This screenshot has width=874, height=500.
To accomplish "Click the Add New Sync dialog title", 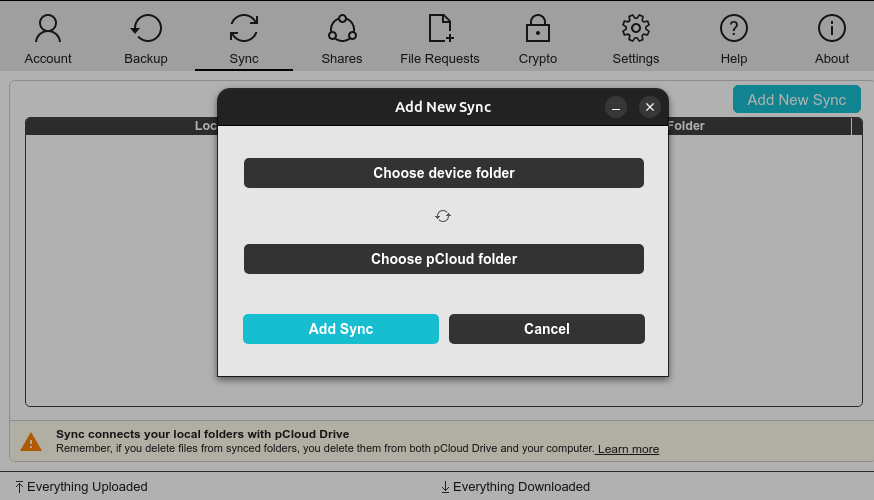I will point(443,107).
